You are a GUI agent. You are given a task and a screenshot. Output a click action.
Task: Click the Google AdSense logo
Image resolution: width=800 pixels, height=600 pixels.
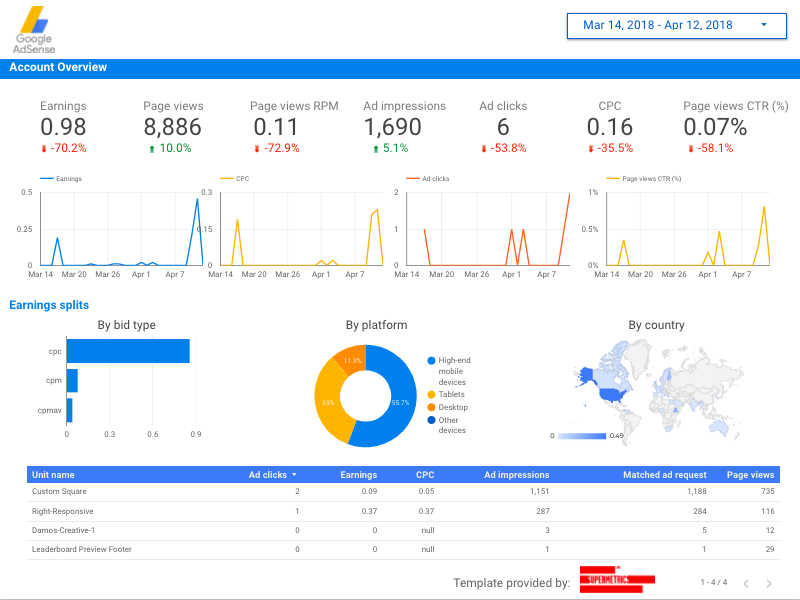point(35,30)
